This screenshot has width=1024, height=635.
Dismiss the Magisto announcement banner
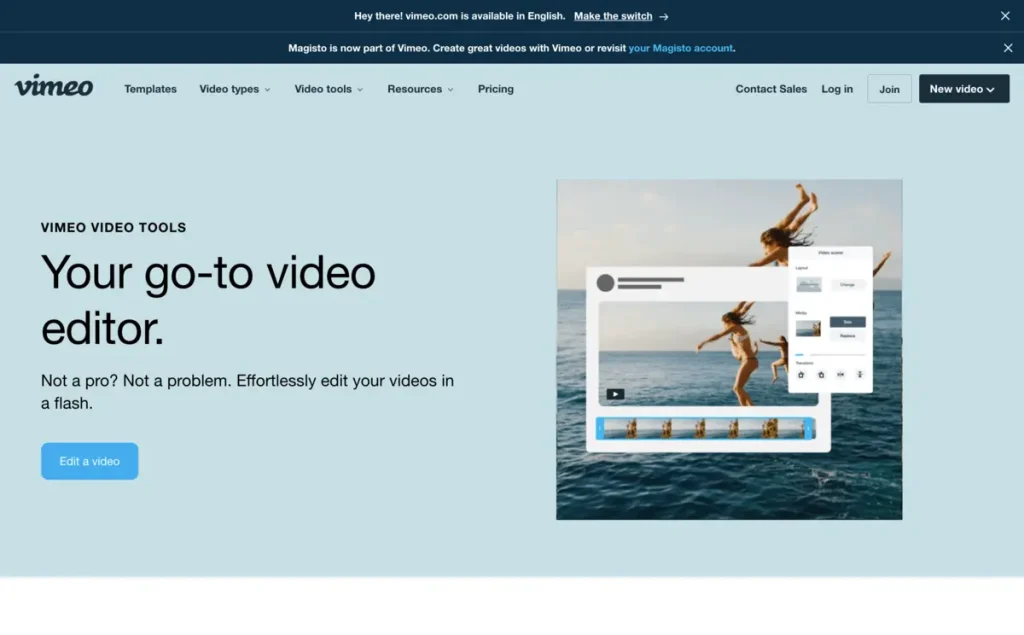[1007, 48]
